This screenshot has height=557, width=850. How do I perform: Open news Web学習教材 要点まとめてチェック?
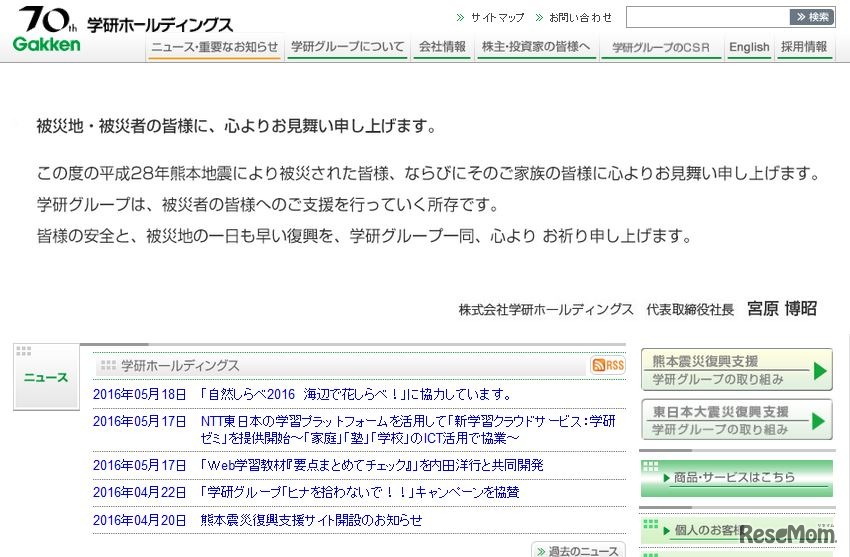(x=372, y=465)
